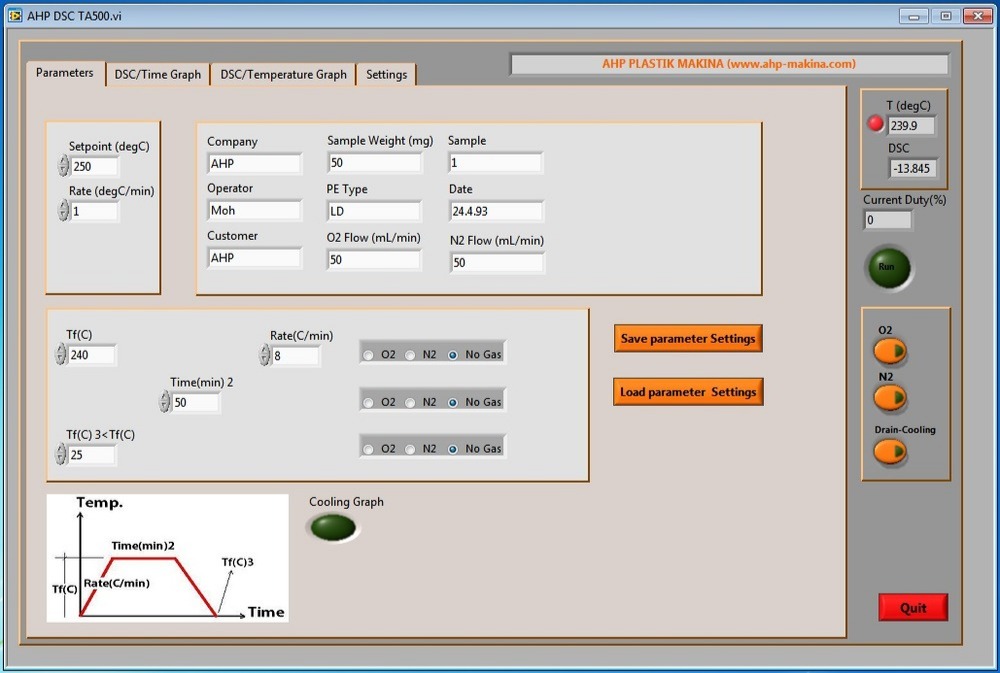Select O2 in the Rate(C/min) row
The height and width of the screenshot is (673, 1000).
click(x=368, y=355)
